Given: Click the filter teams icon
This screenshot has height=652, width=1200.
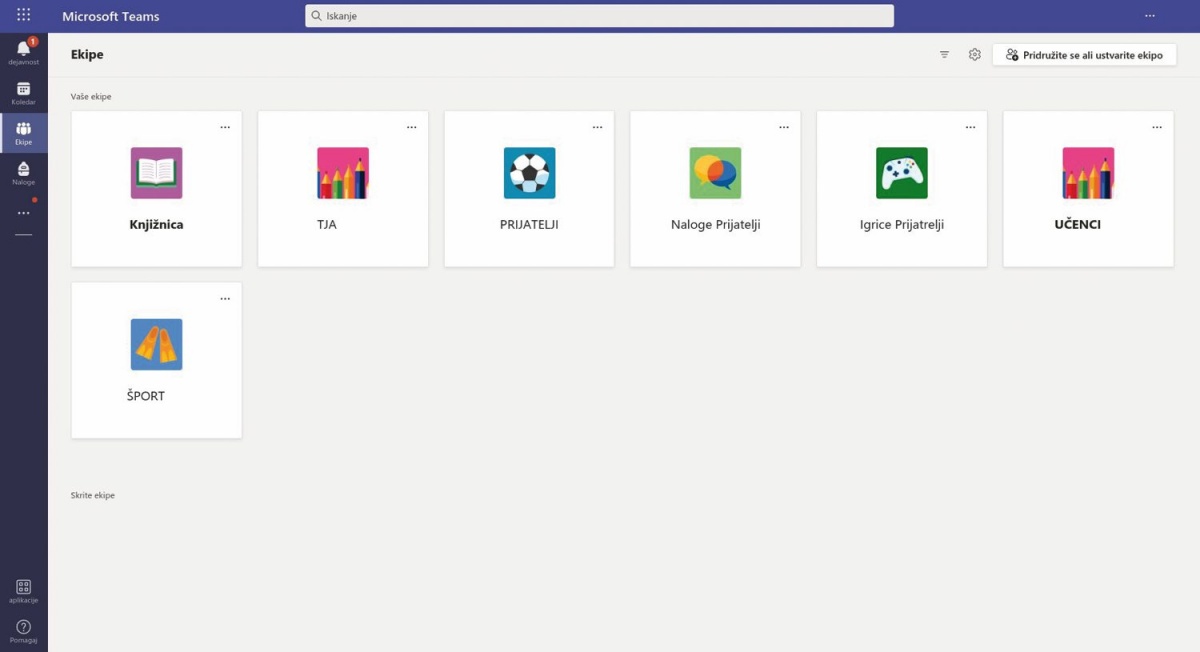Looking at the screenshot, I should tap(944, 55).
